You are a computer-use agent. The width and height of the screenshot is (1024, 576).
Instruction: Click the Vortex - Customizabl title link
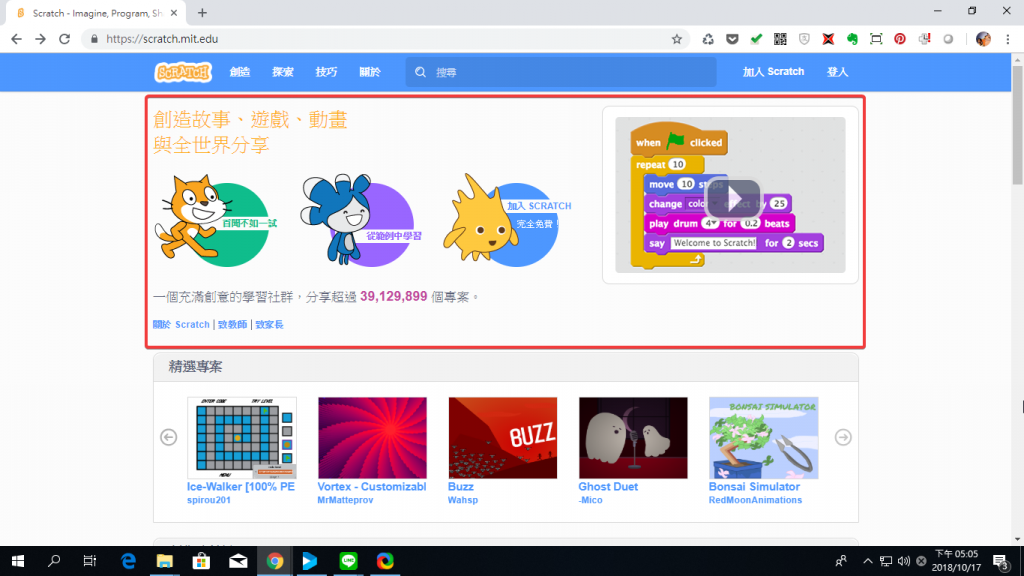tap(372, 487)
